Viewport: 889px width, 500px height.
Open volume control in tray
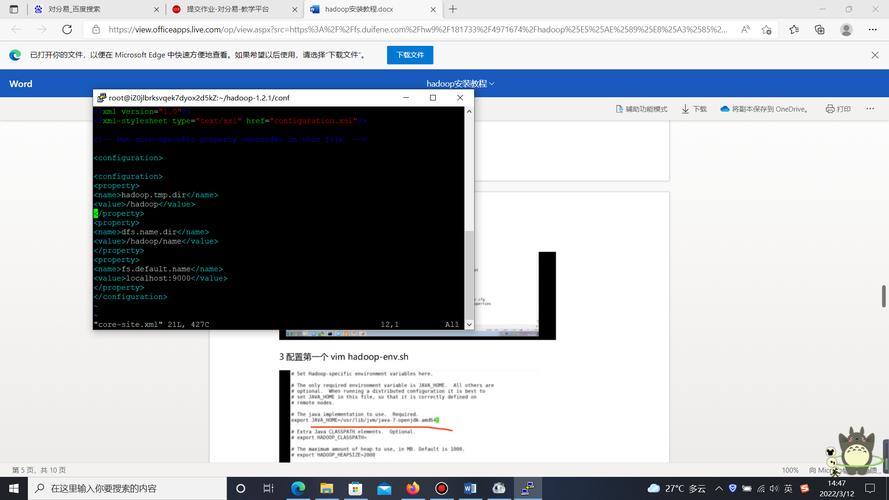[774, 488]
